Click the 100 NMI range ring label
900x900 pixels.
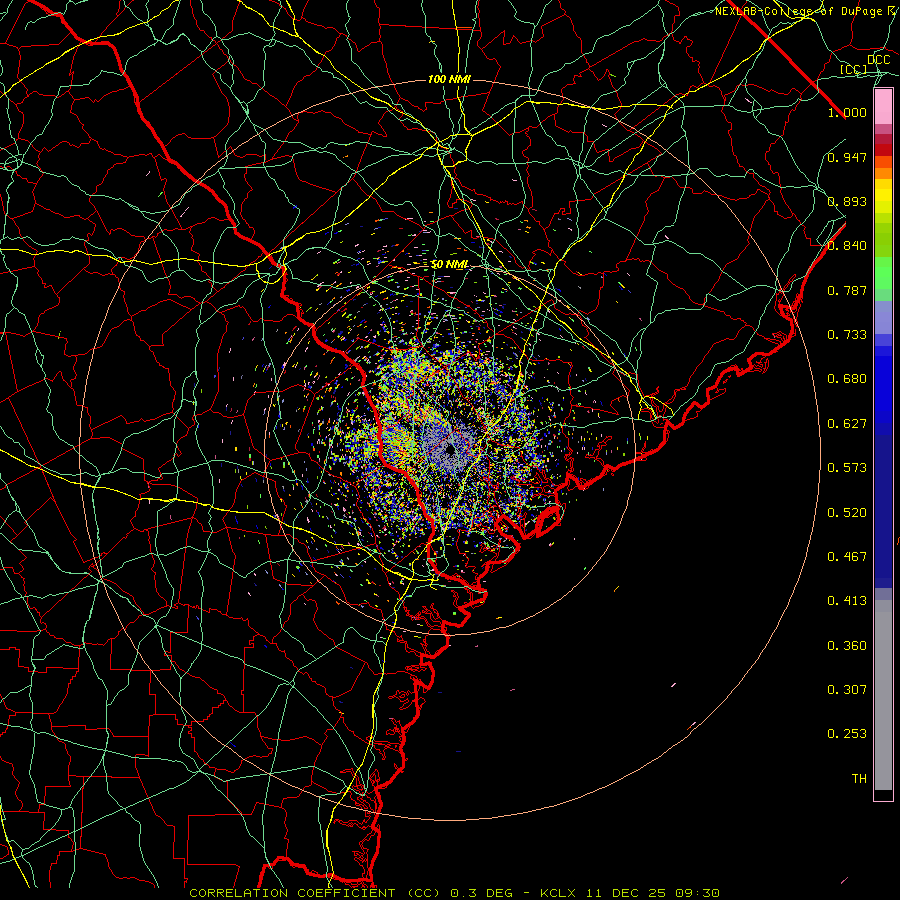click(449, 79)
